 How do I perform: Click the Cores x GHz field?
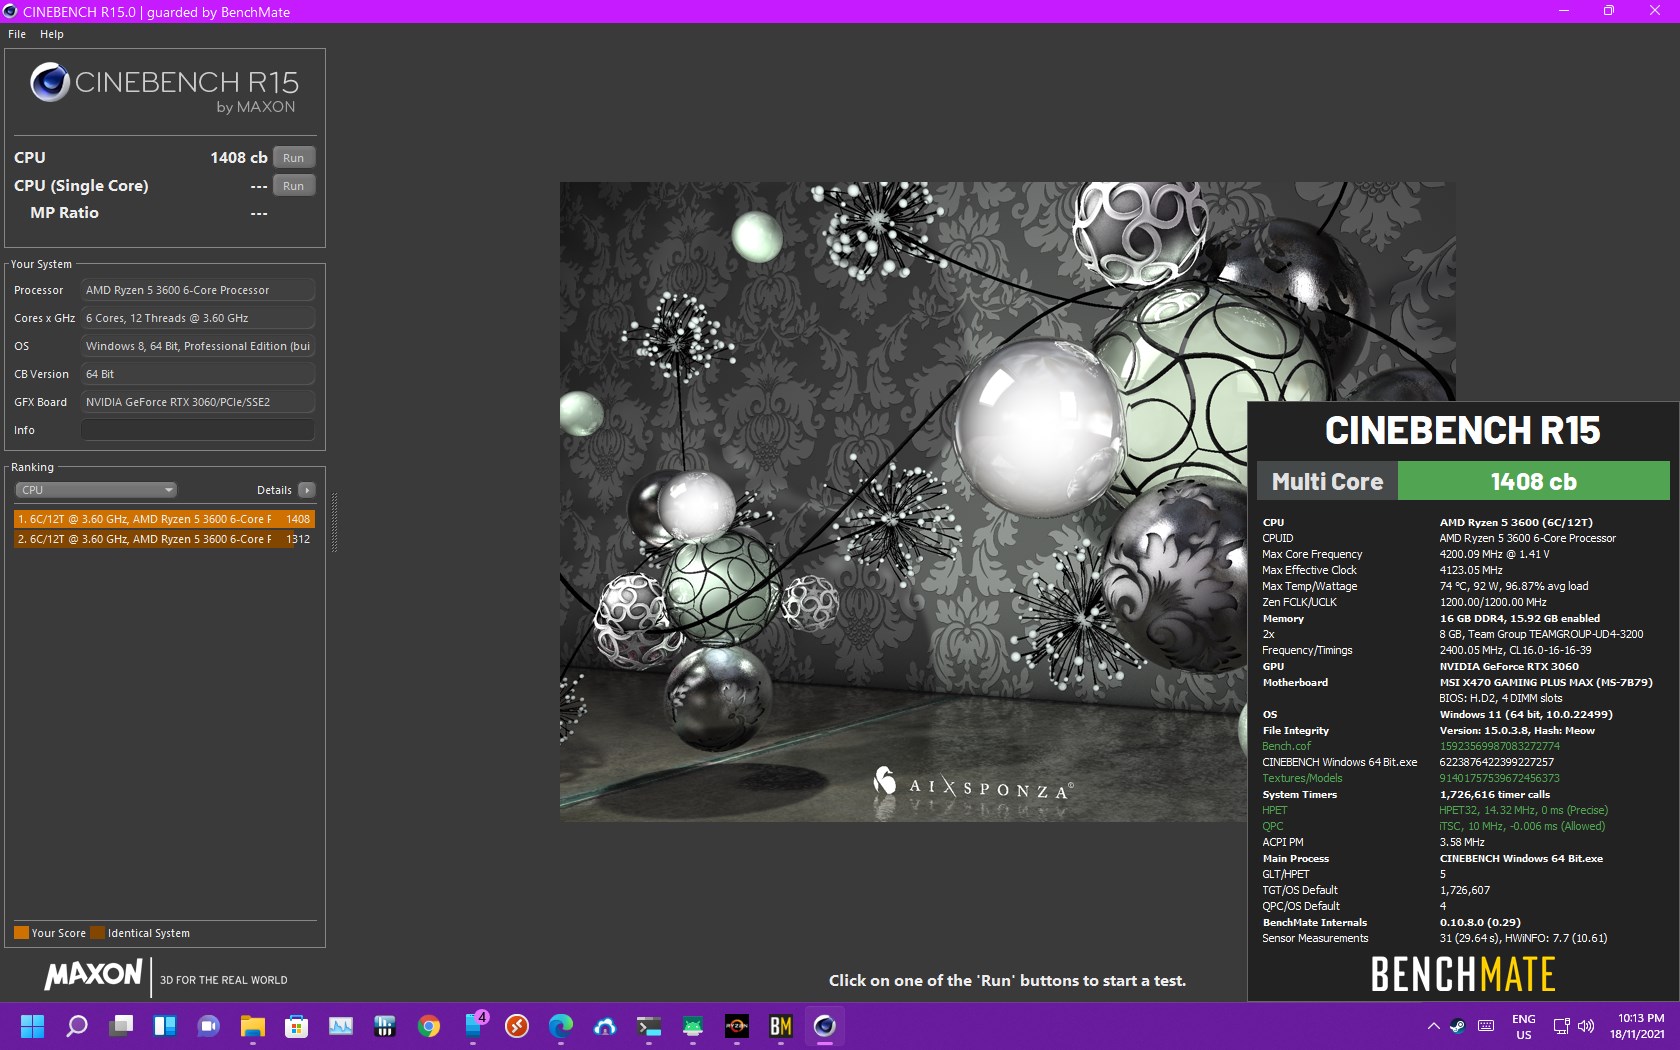coord(198,318)
